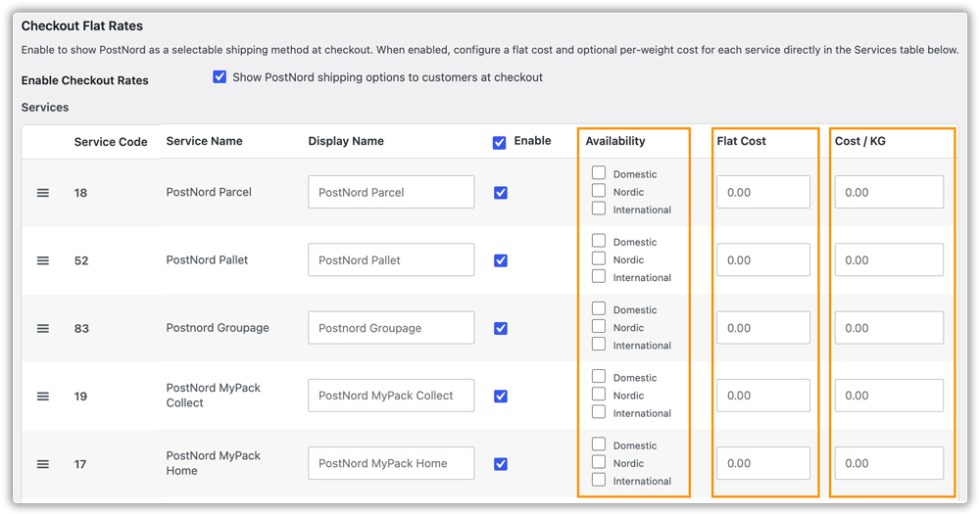Click the Display Name column header
The height and width of the screenshot is (514, 980).
[346, 141]
